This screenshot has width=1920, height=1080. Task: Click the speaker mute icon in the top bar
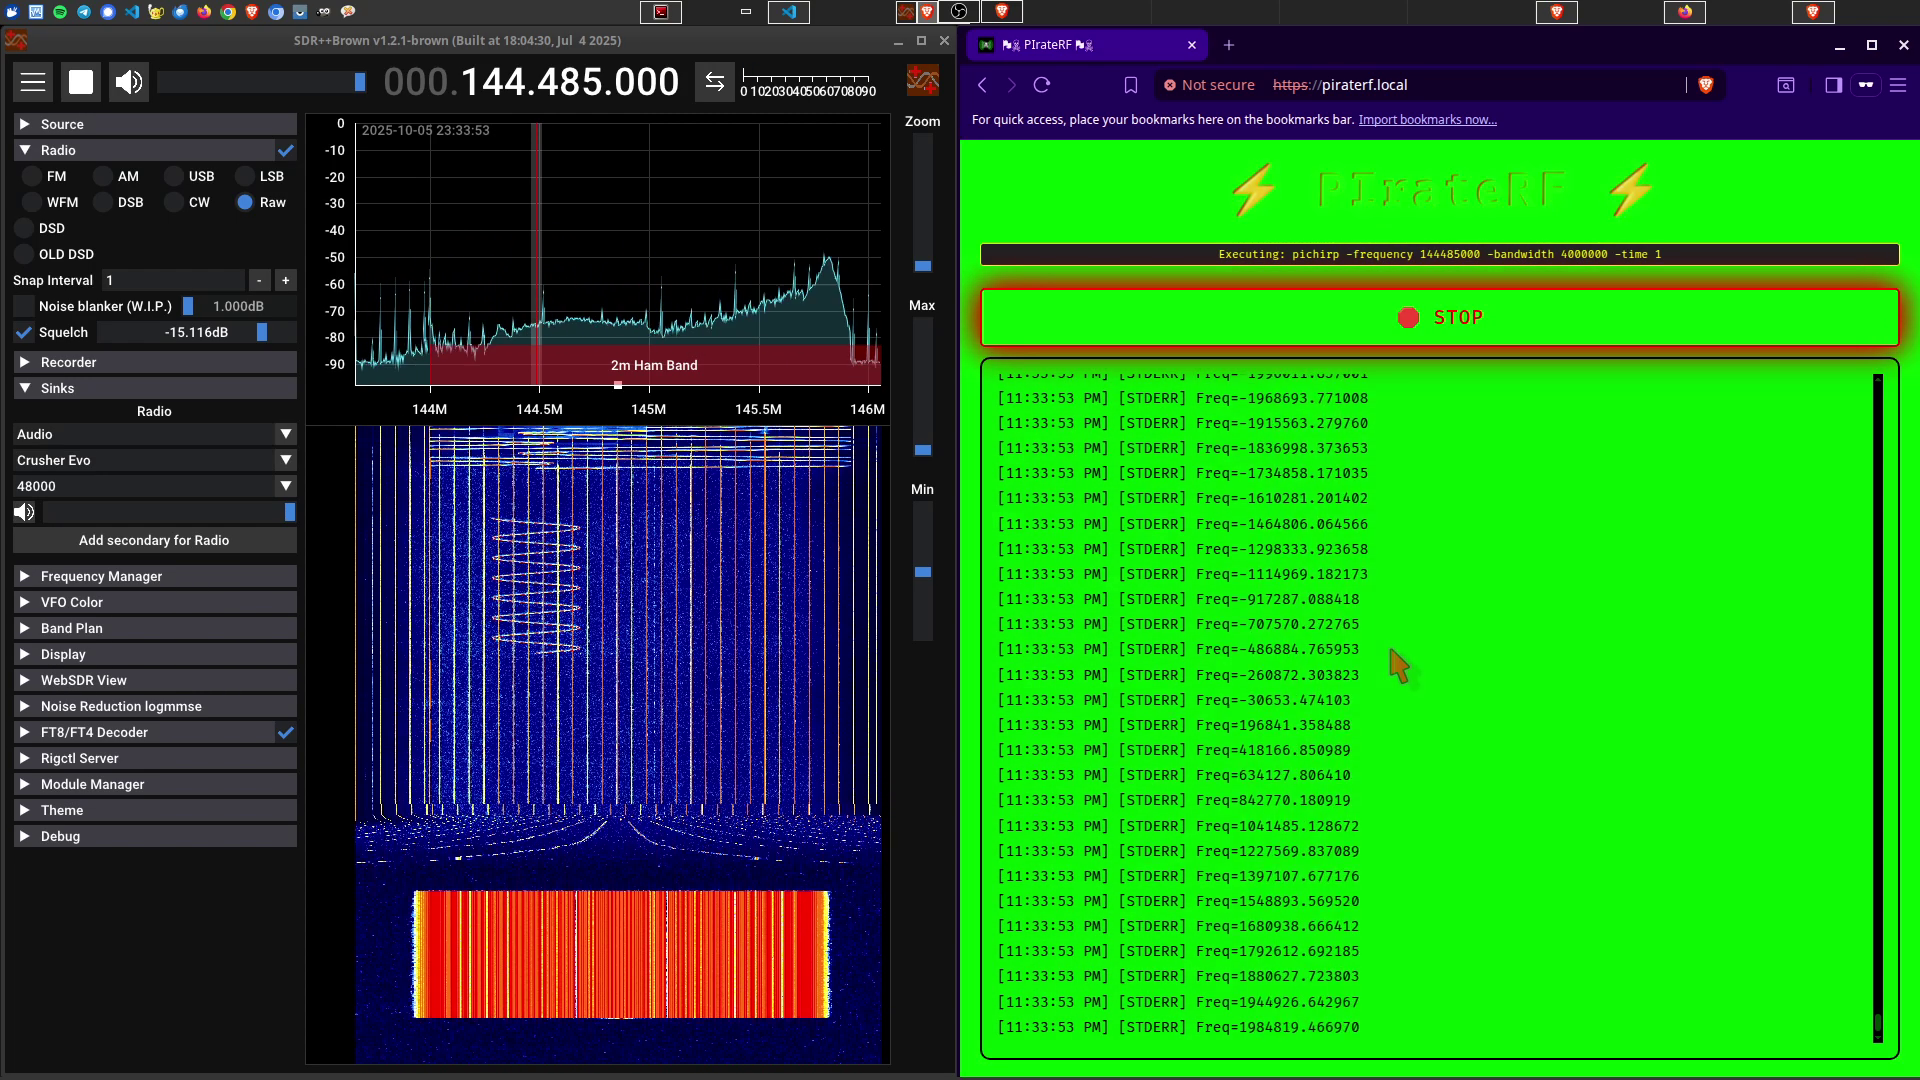[129, 82]
